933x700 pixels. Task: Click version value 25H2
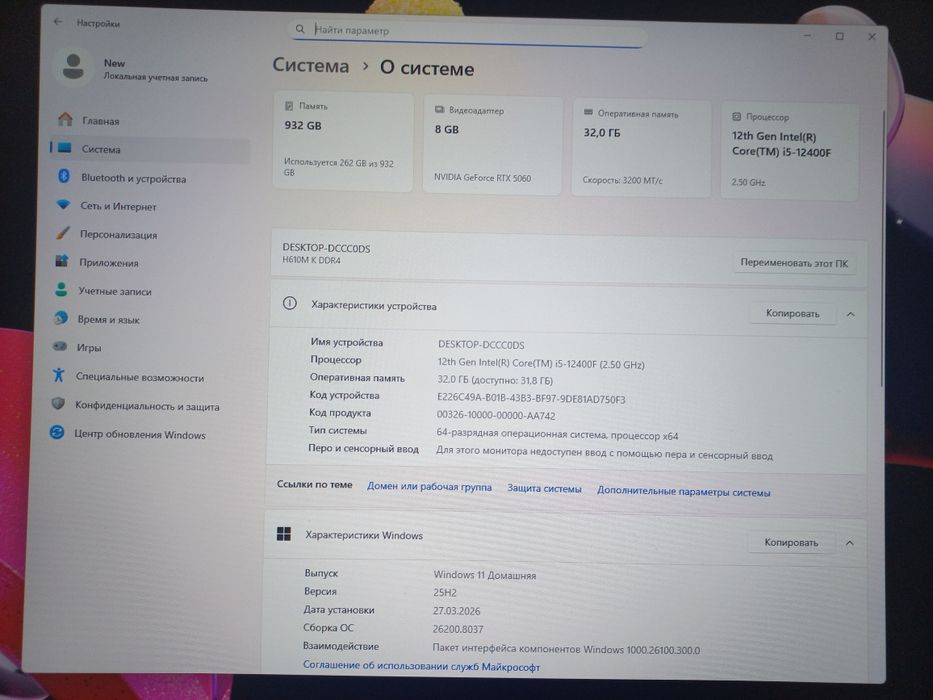(444, 593)
